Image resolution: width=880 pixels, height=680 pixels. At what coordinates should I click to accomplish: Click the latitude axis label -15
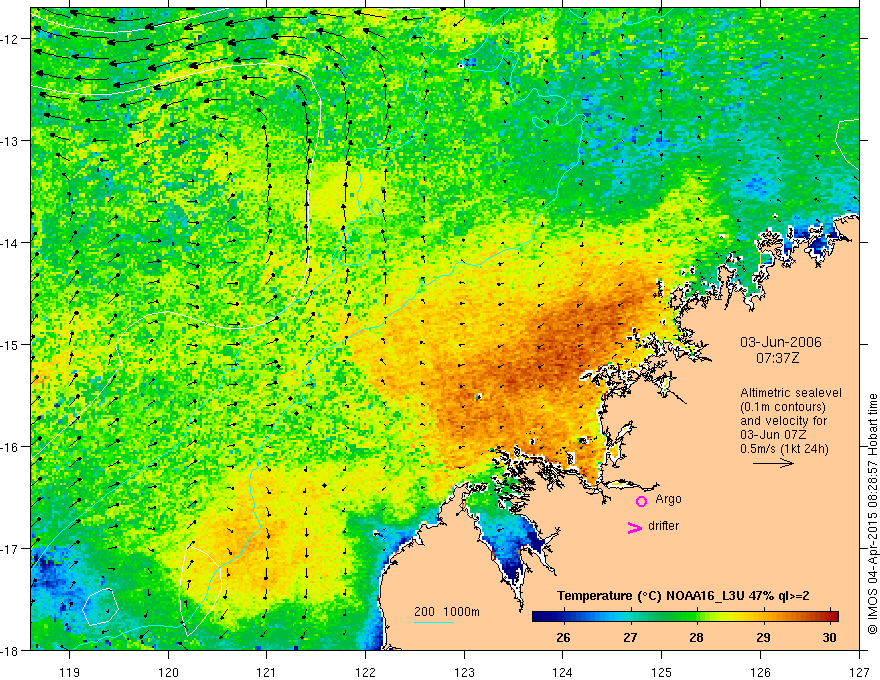[10, 344]
